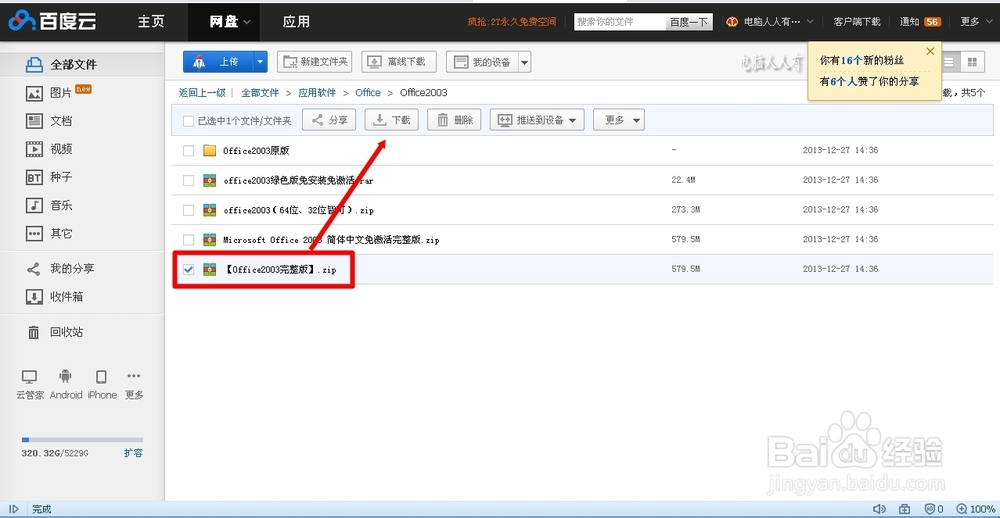Click the 扩容 expand storage link
Image resolution: width=1000 pixels, height=518 pixels.
point(133,453)
